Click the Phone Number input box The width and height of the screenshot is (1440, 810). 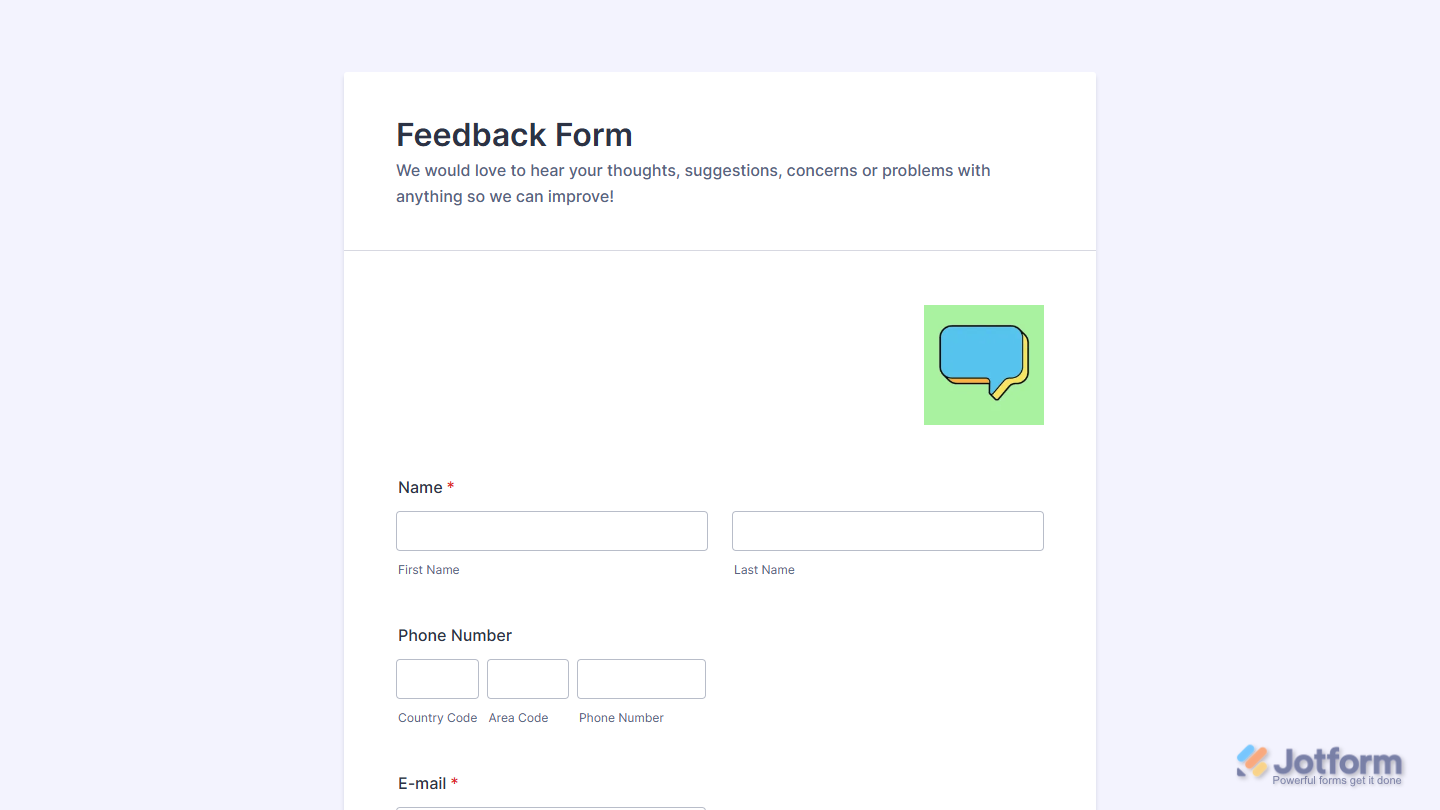[641, 678]
